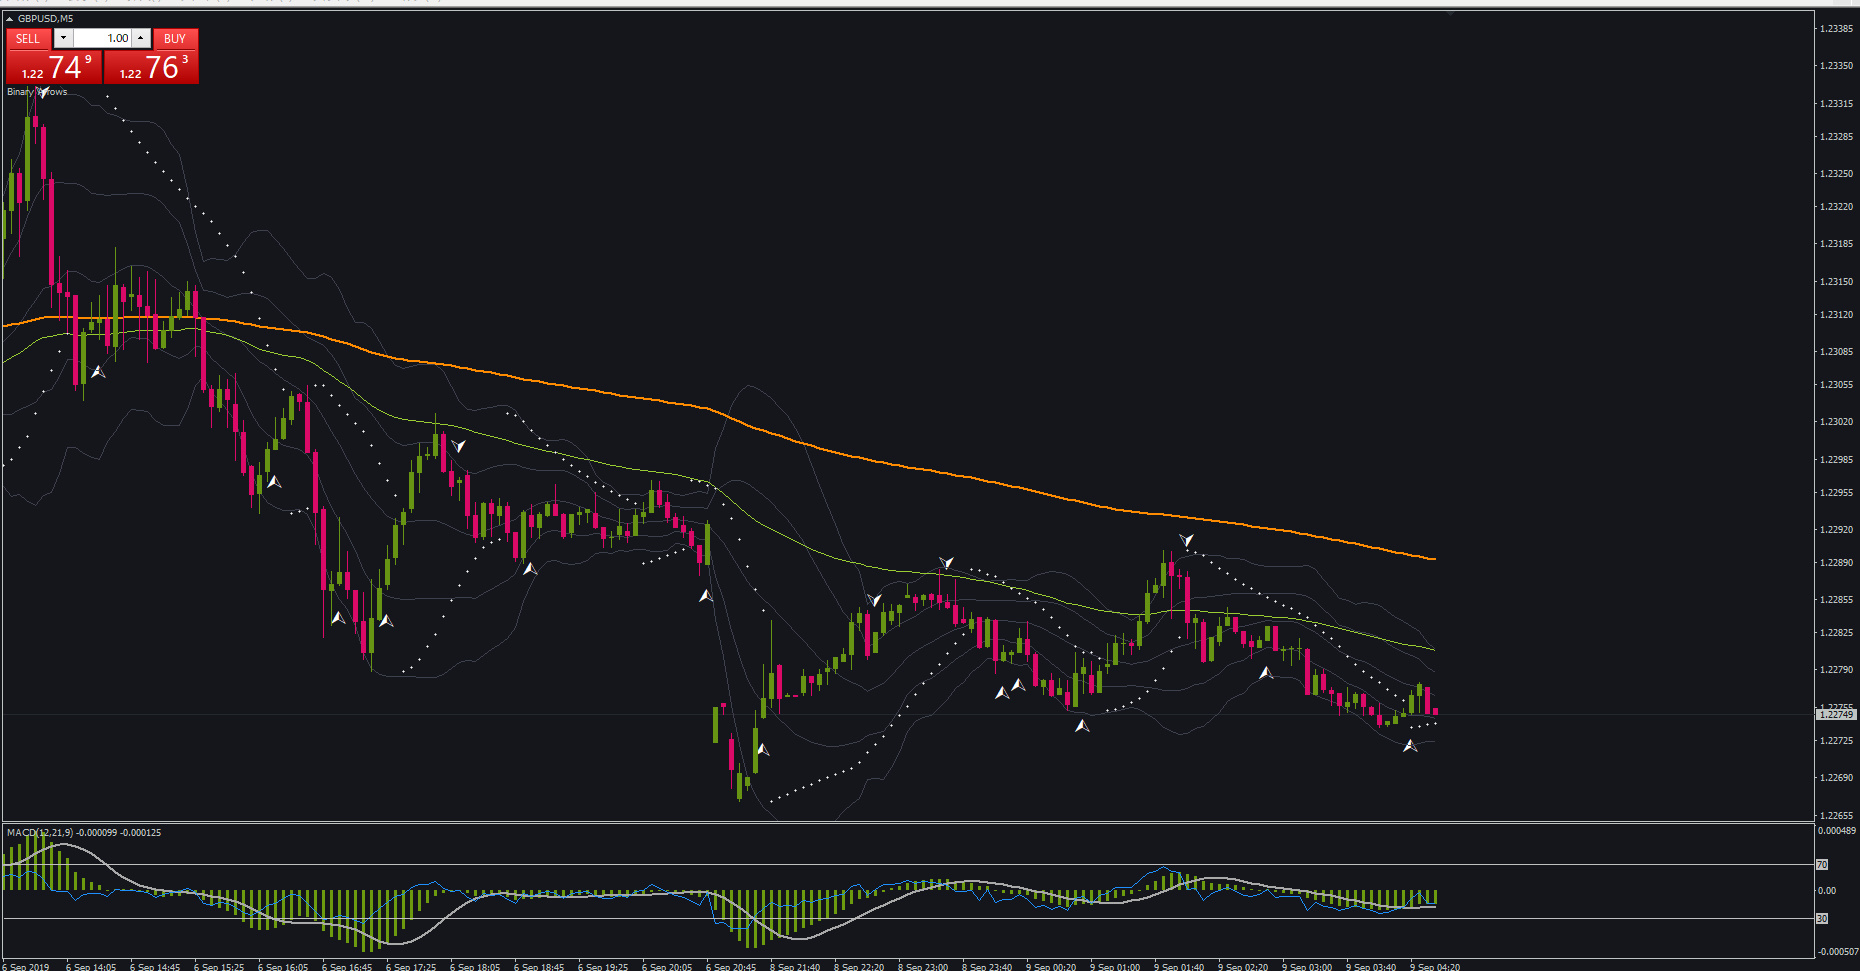Viewport: 1860px width, 971px height.
Task: Click the 1.22655 price scale value
Action: point(1836,816)
